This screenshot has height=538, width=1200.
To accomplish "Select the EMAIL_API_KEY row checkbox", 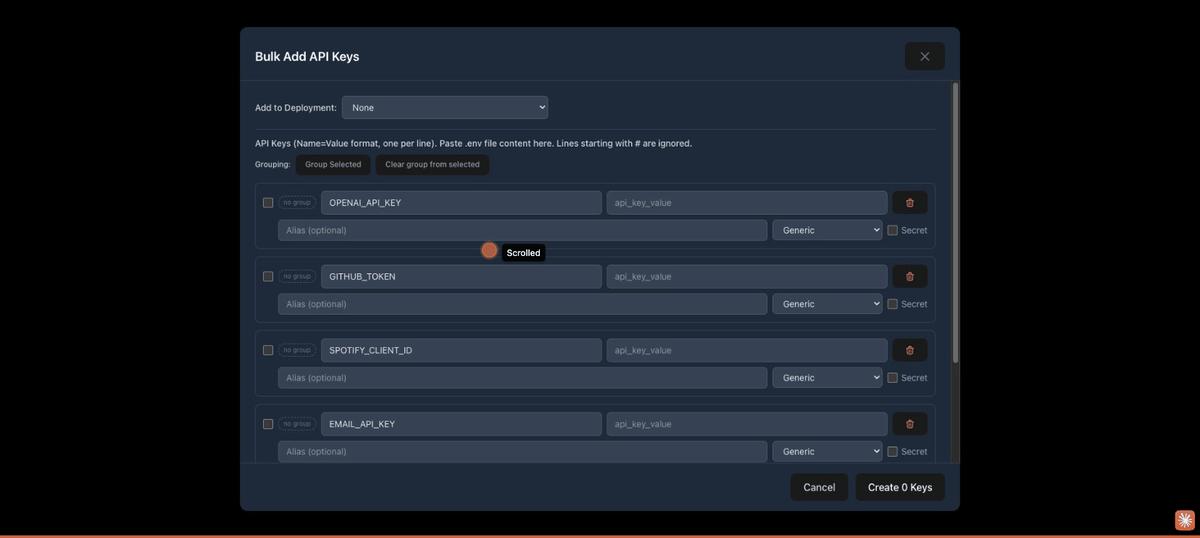I will point(268,424).
